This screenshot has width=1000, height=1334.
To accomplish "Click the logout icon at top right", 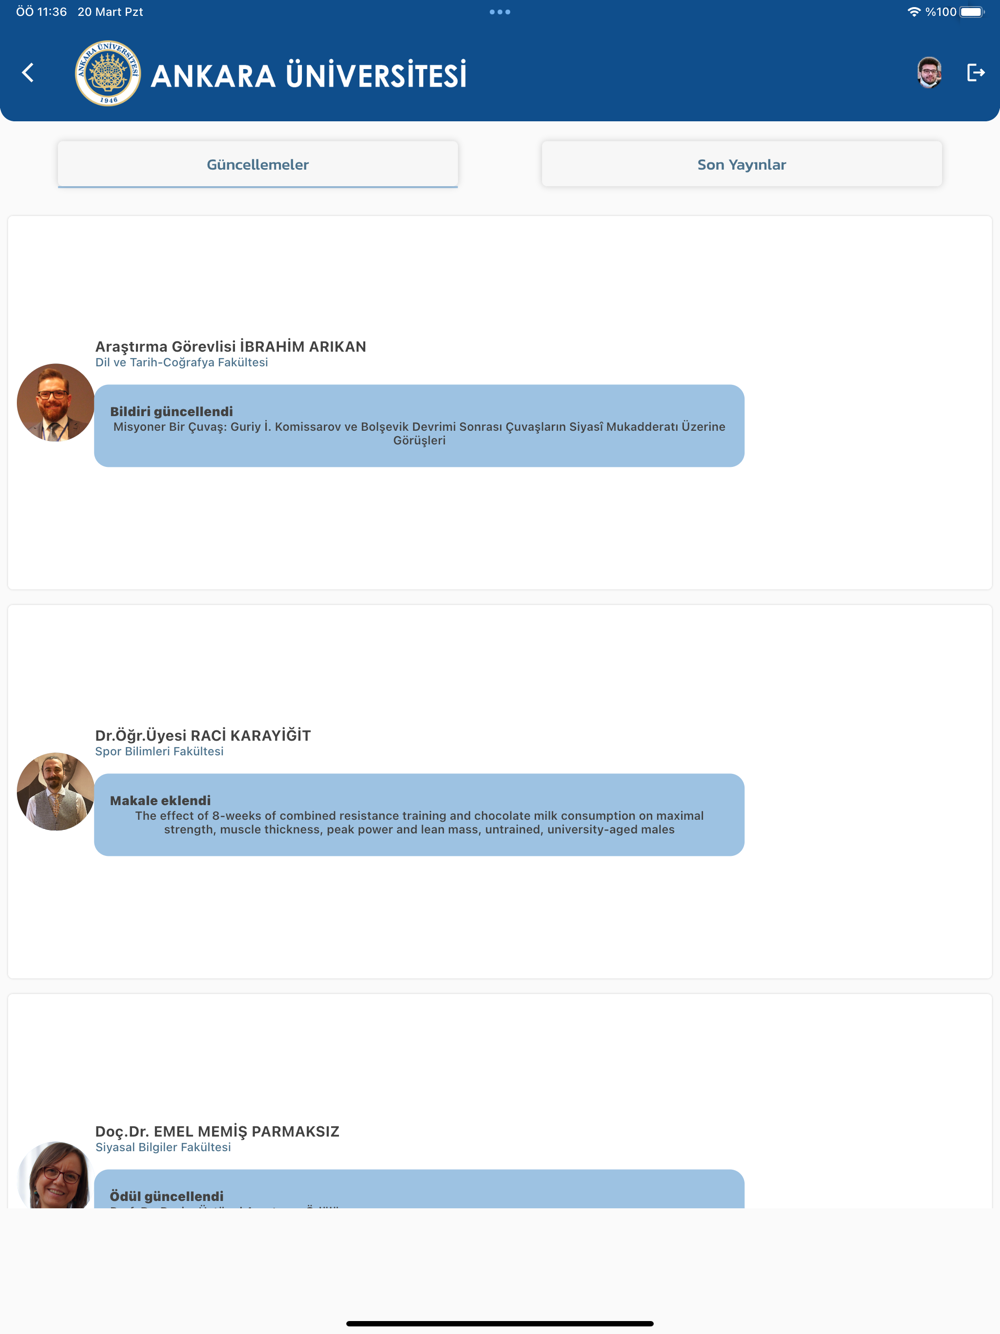I will 976,72.
